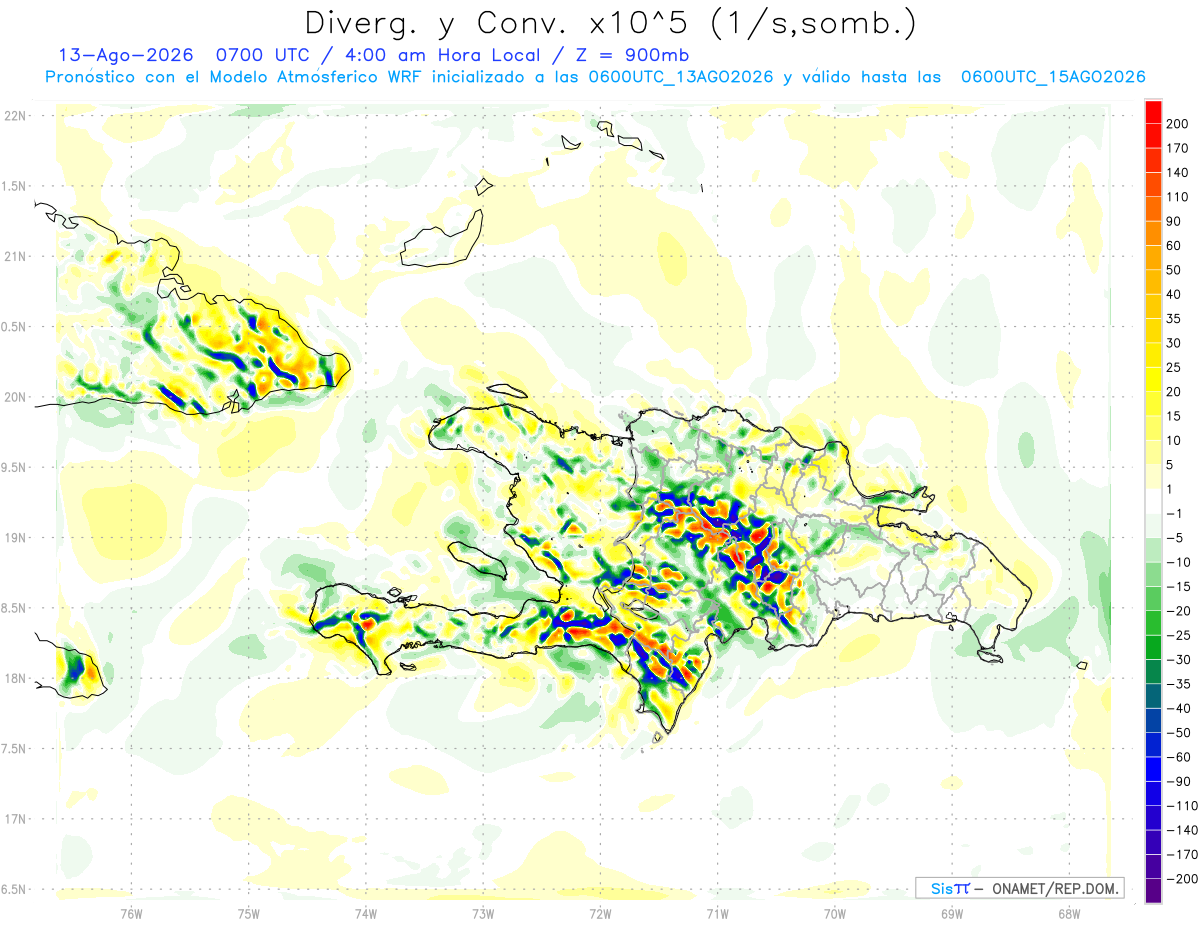Click the '18N' latitude label
Screen dimensions: 1200x927
tap(14, 678)
